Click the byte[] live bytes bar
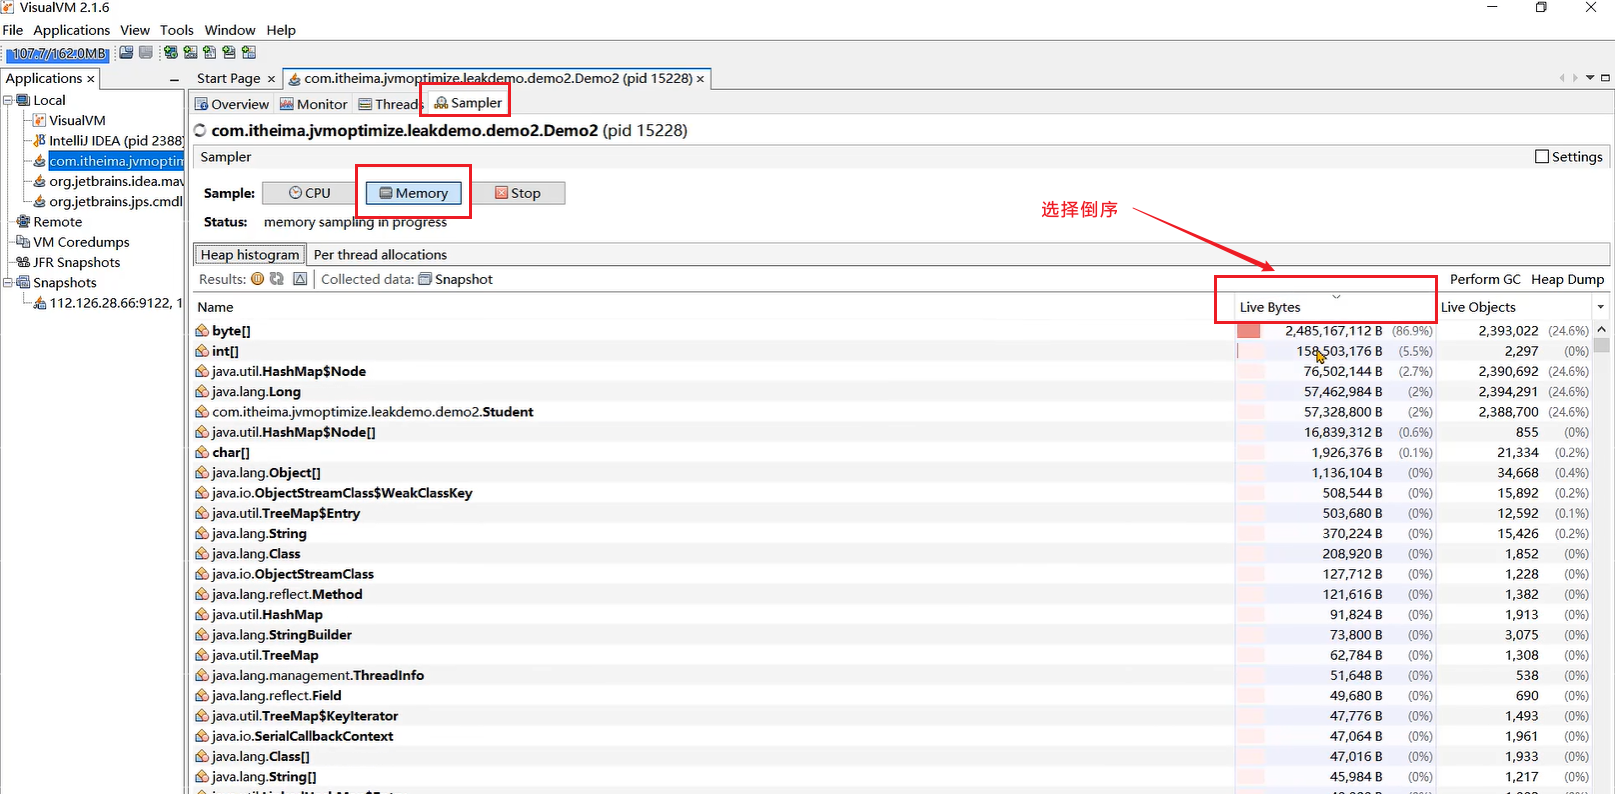 pos(1249,331)
